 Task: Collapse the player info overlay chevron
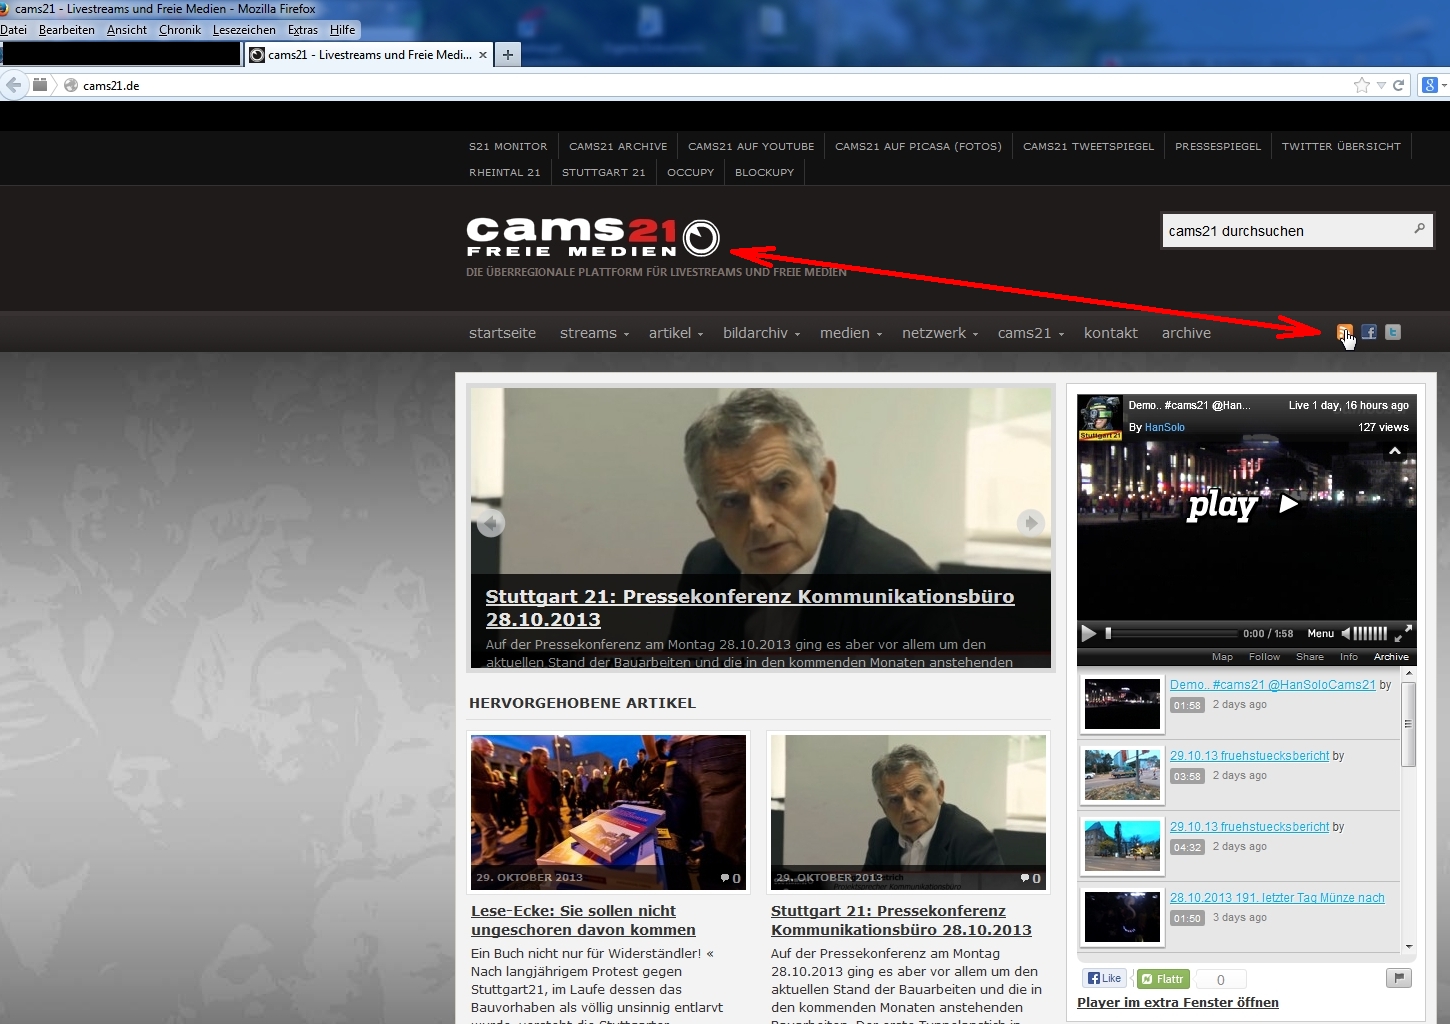[1395, 452]
